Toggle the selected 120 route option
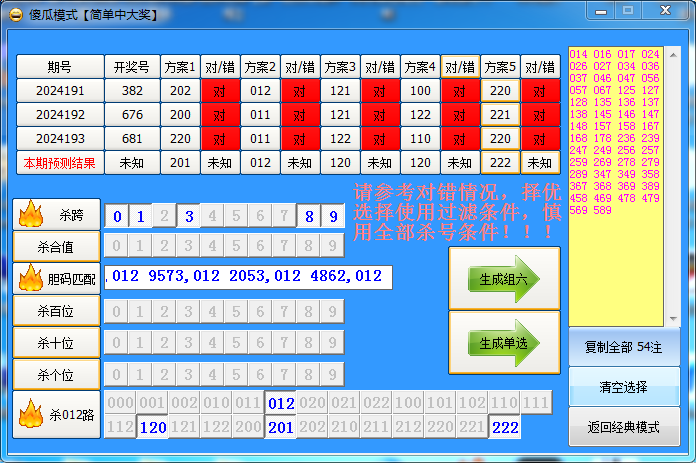Screen dimensions: 696x463 (153, 427)
